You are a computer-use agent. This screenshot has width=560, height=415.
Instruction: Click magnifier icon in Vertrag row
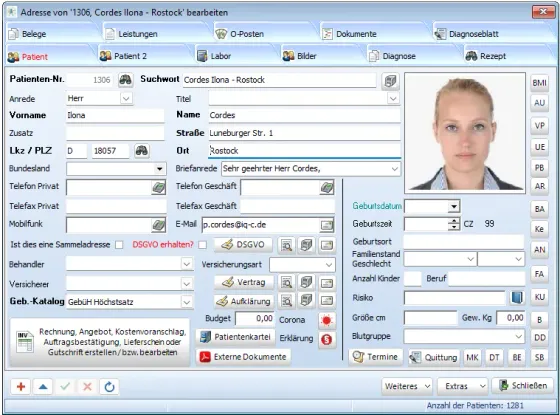click(286, 282)
